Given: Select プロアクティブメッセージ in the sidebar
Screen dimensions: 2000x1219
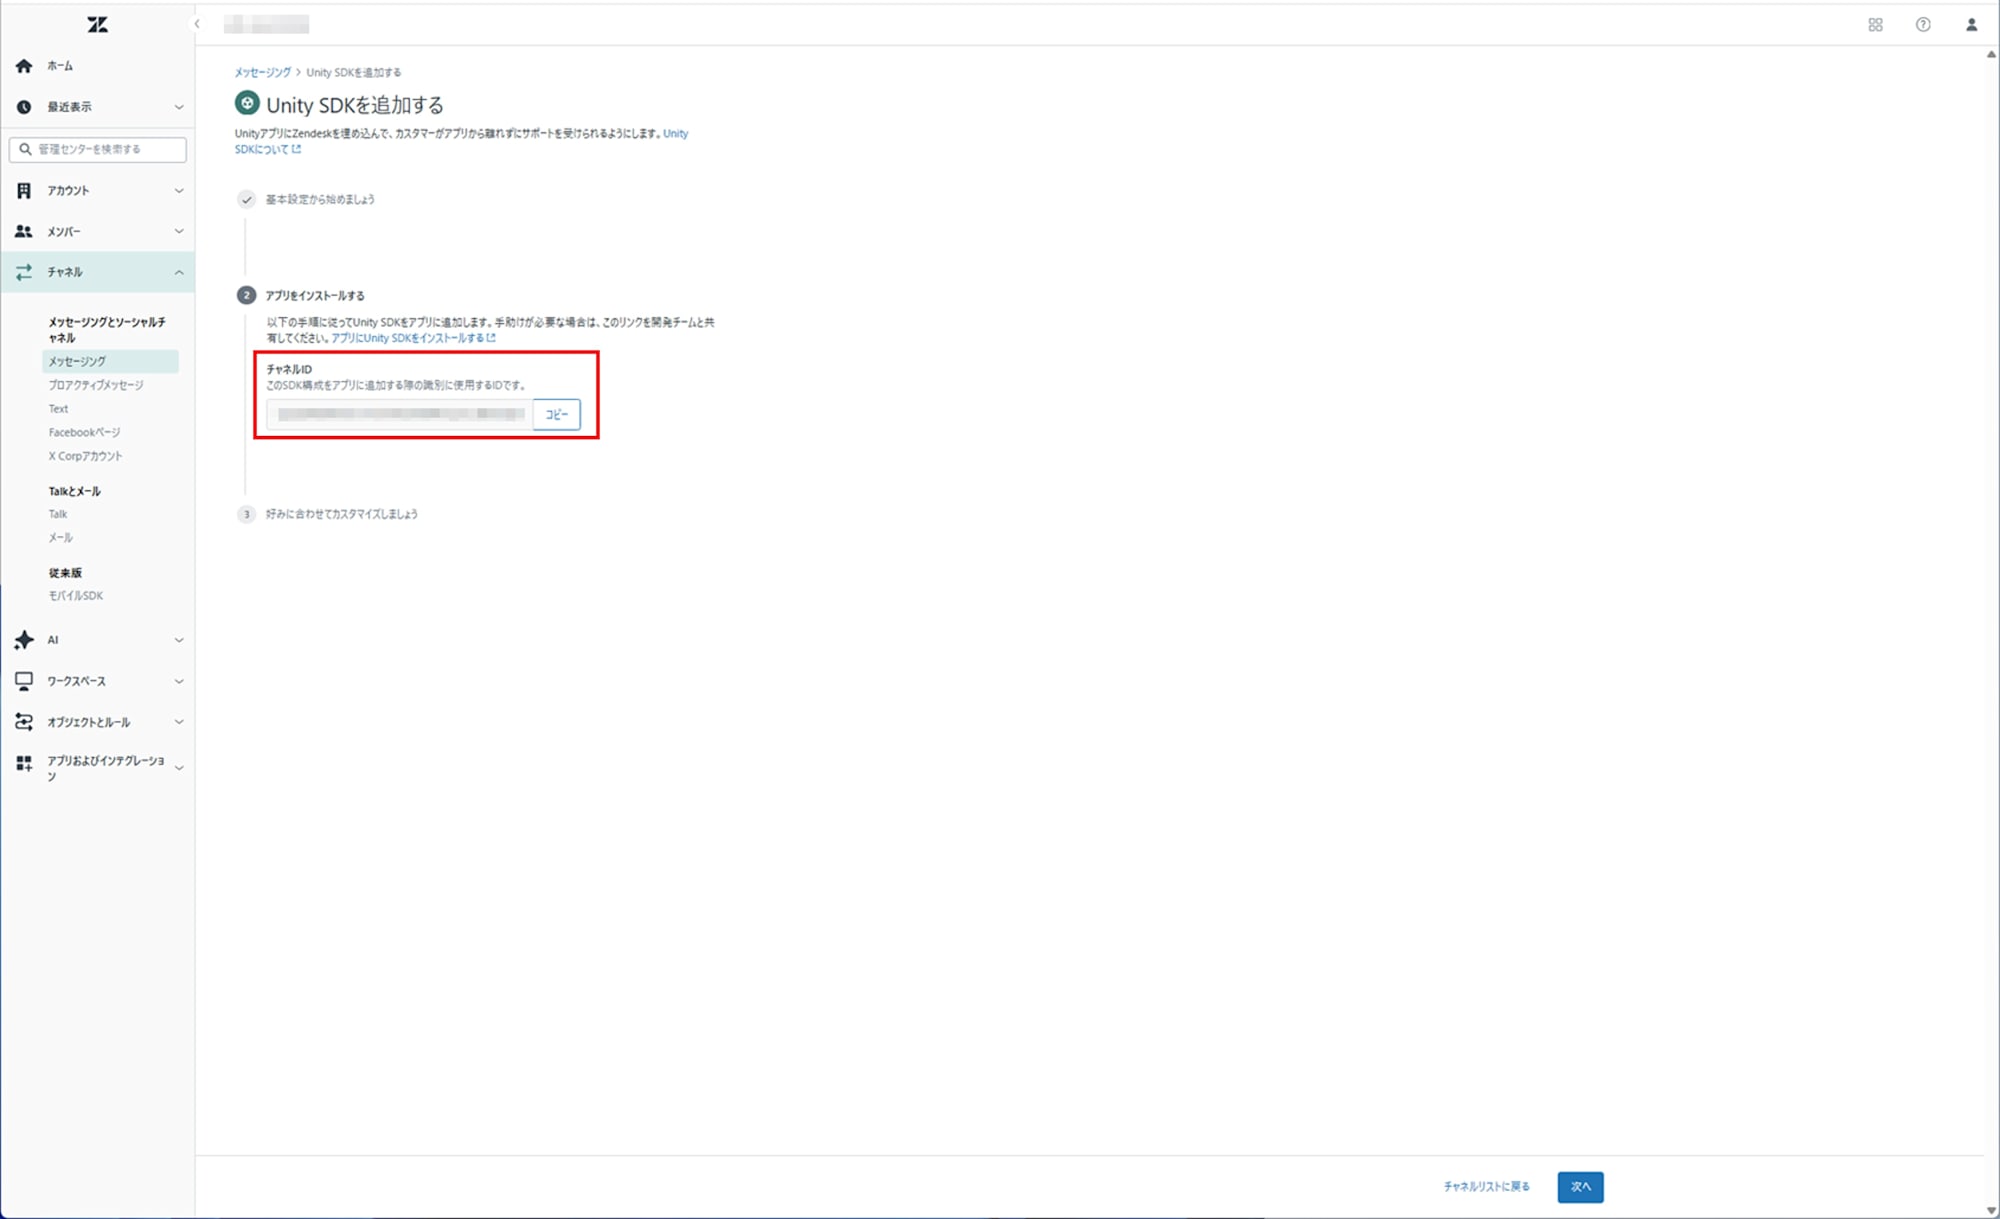Looking at the screenshot, I should [x=96, y=385].
